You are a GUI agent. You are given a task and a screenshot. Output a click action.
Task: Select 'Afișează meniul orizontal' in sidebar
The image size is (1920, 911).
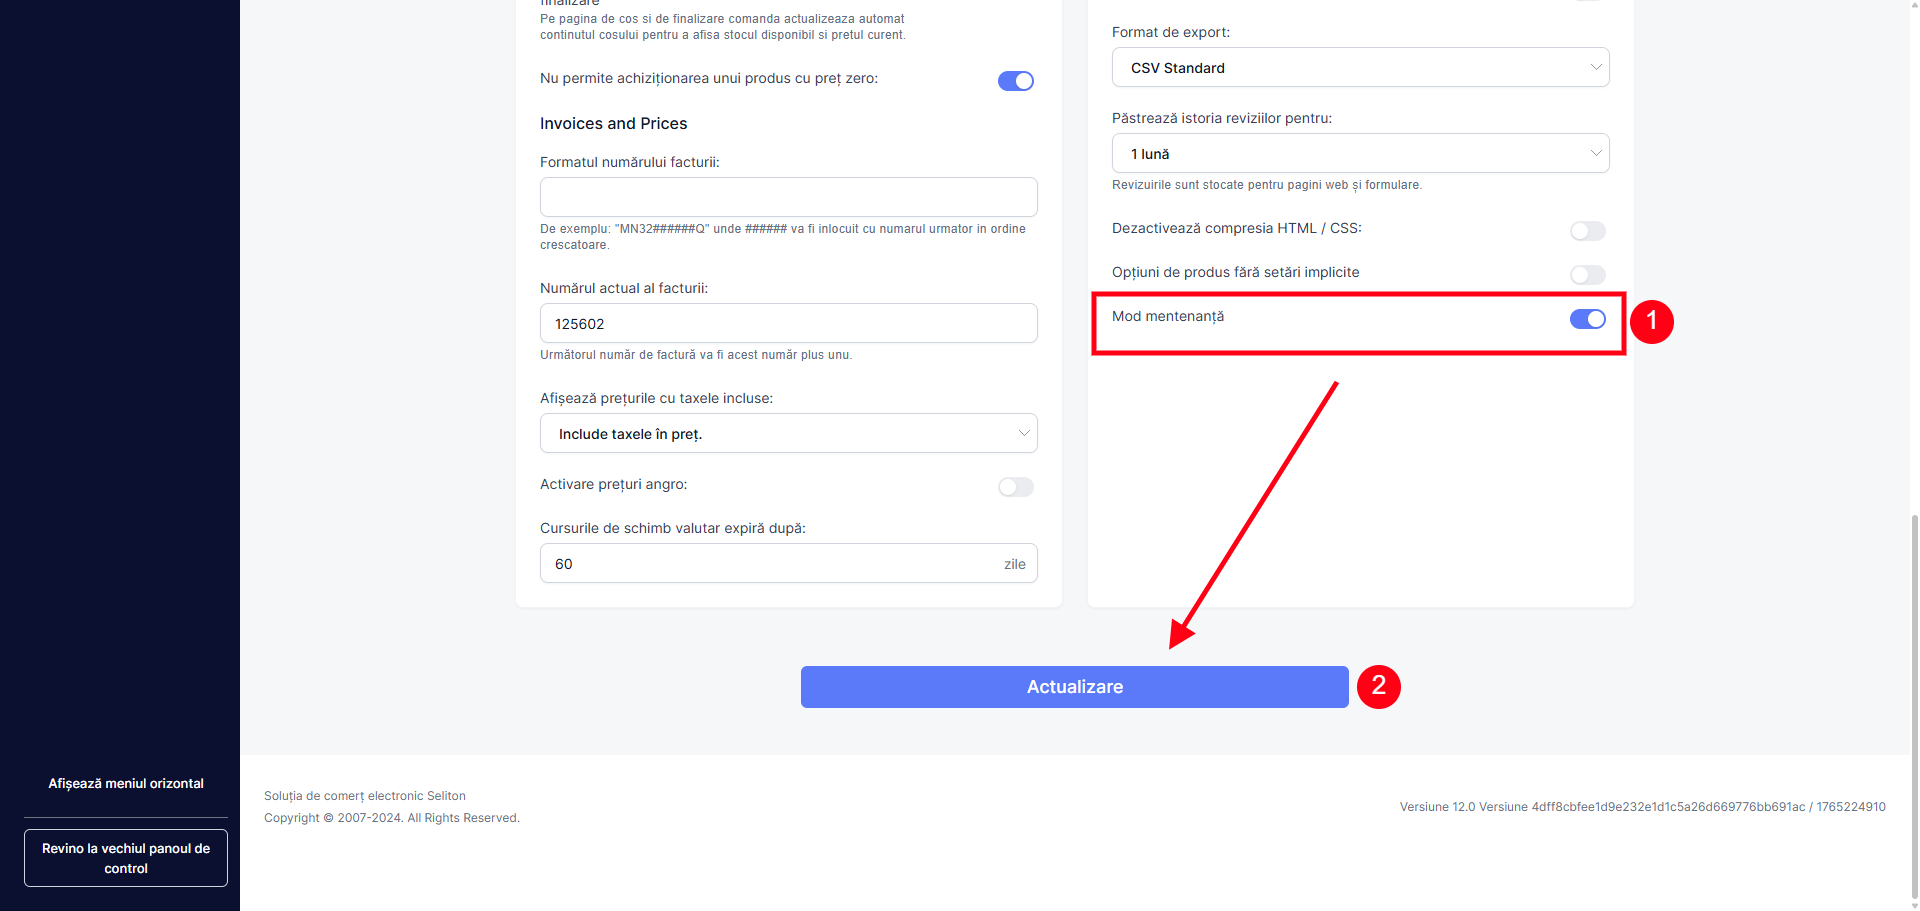126,784
